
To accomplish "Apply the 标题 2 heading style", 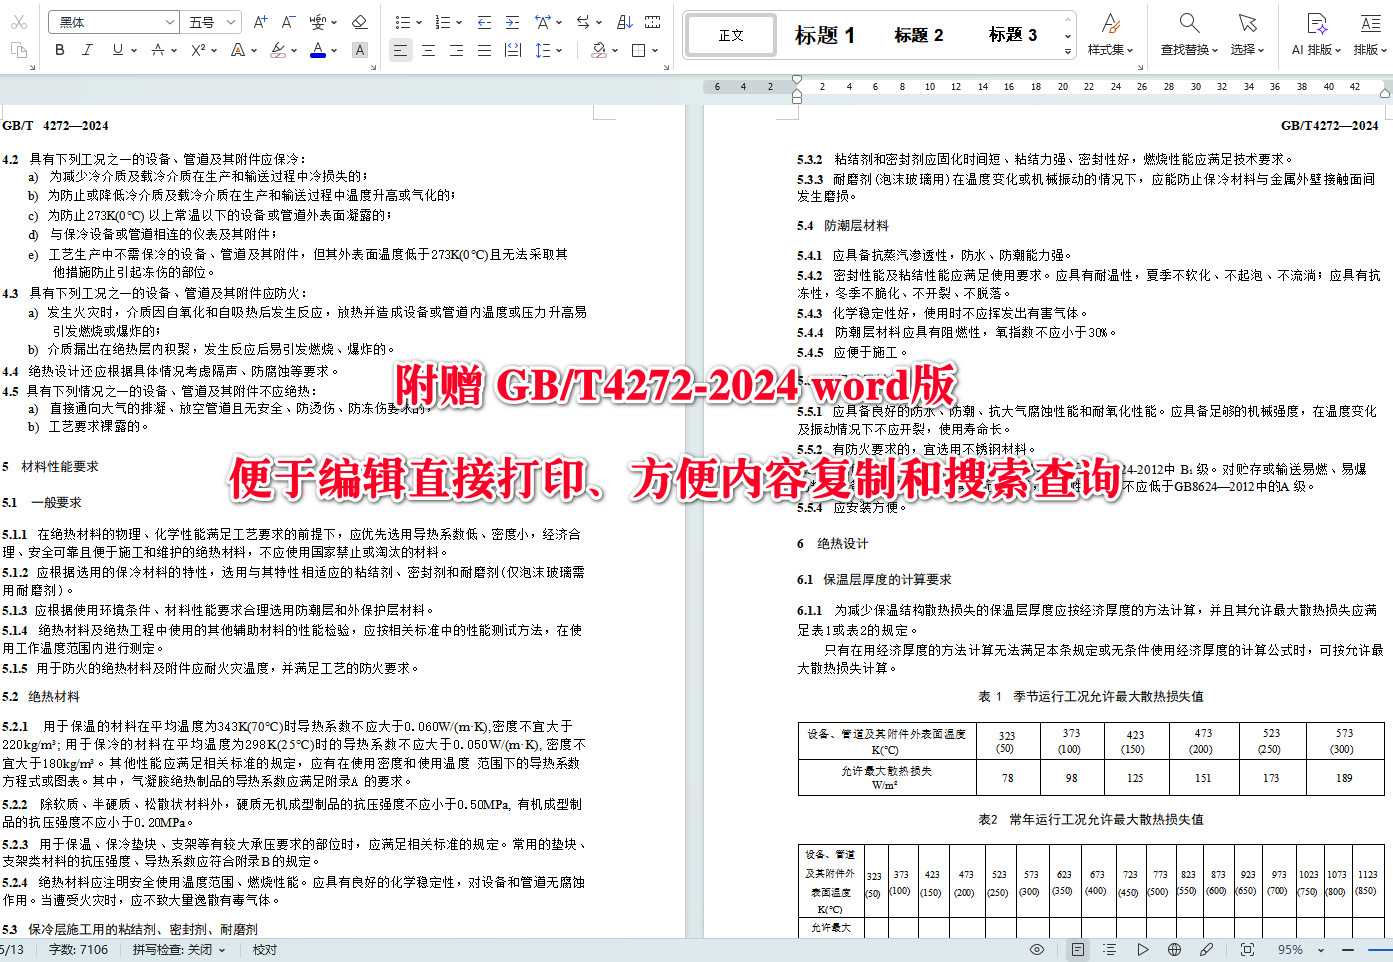I will (x=918, y=35).
